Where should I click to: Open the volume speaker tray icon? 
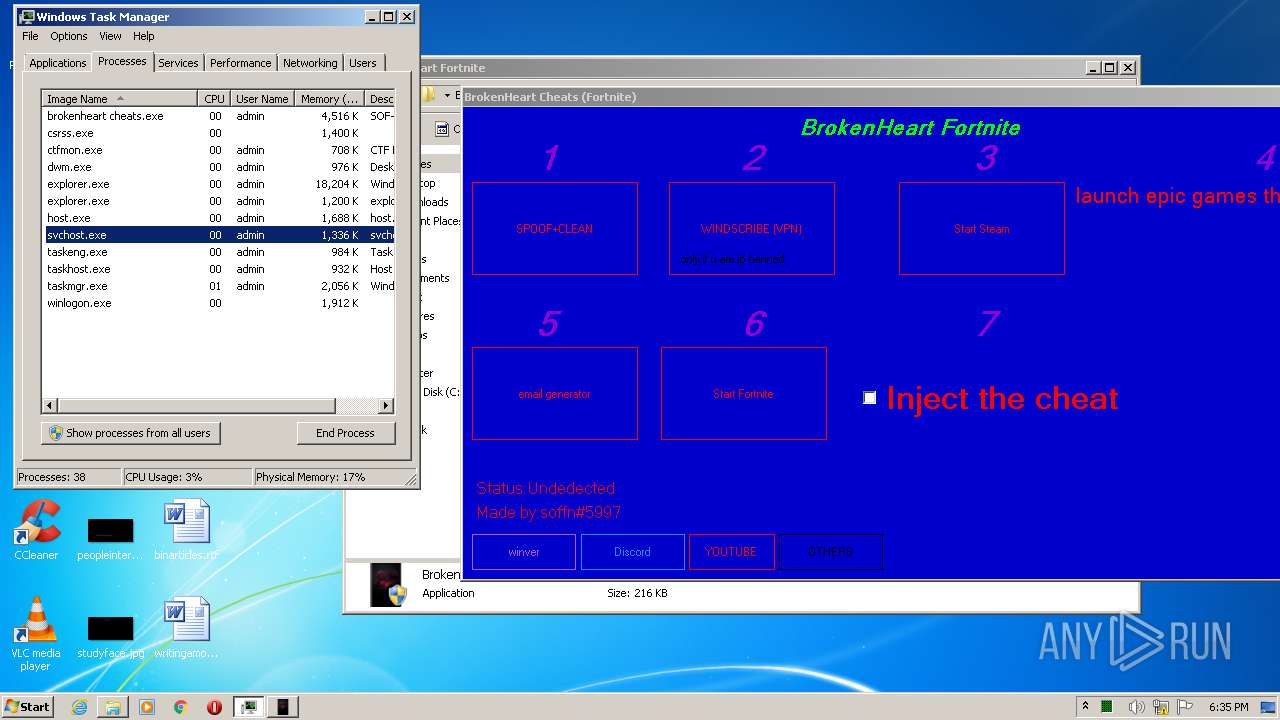click(1137, 707)
